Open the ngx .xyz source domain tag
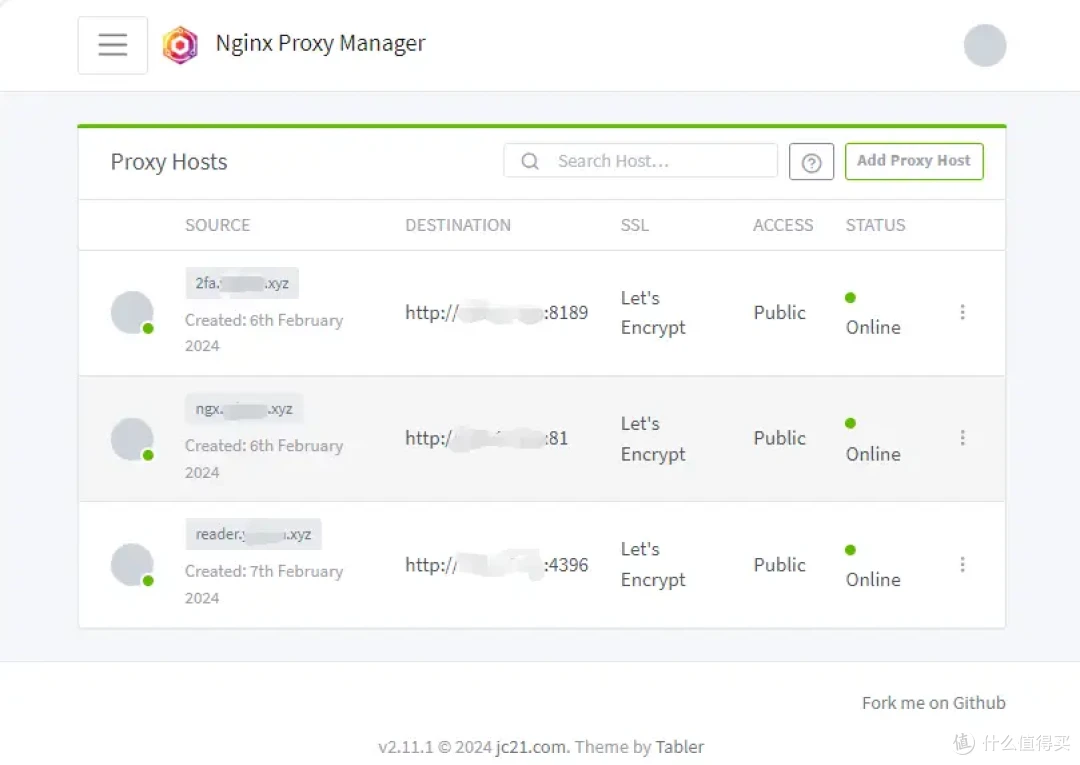 point(244,409)
